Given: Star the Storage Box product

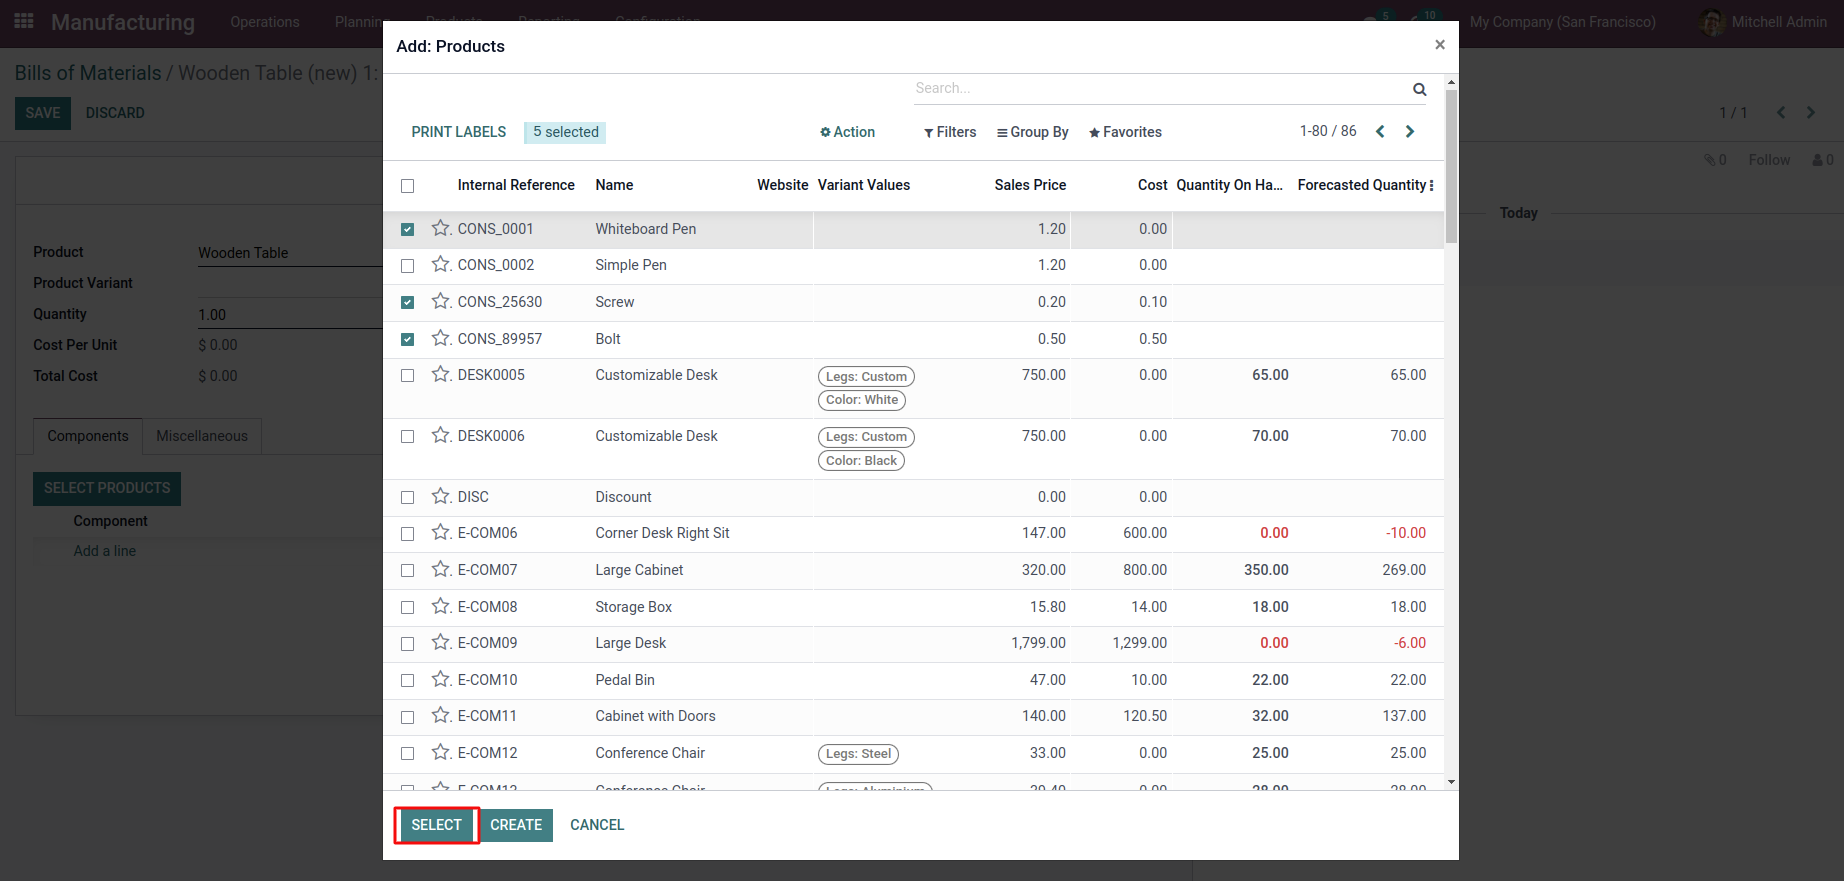Looking at the screenshot, I should (x=441, y=606).
